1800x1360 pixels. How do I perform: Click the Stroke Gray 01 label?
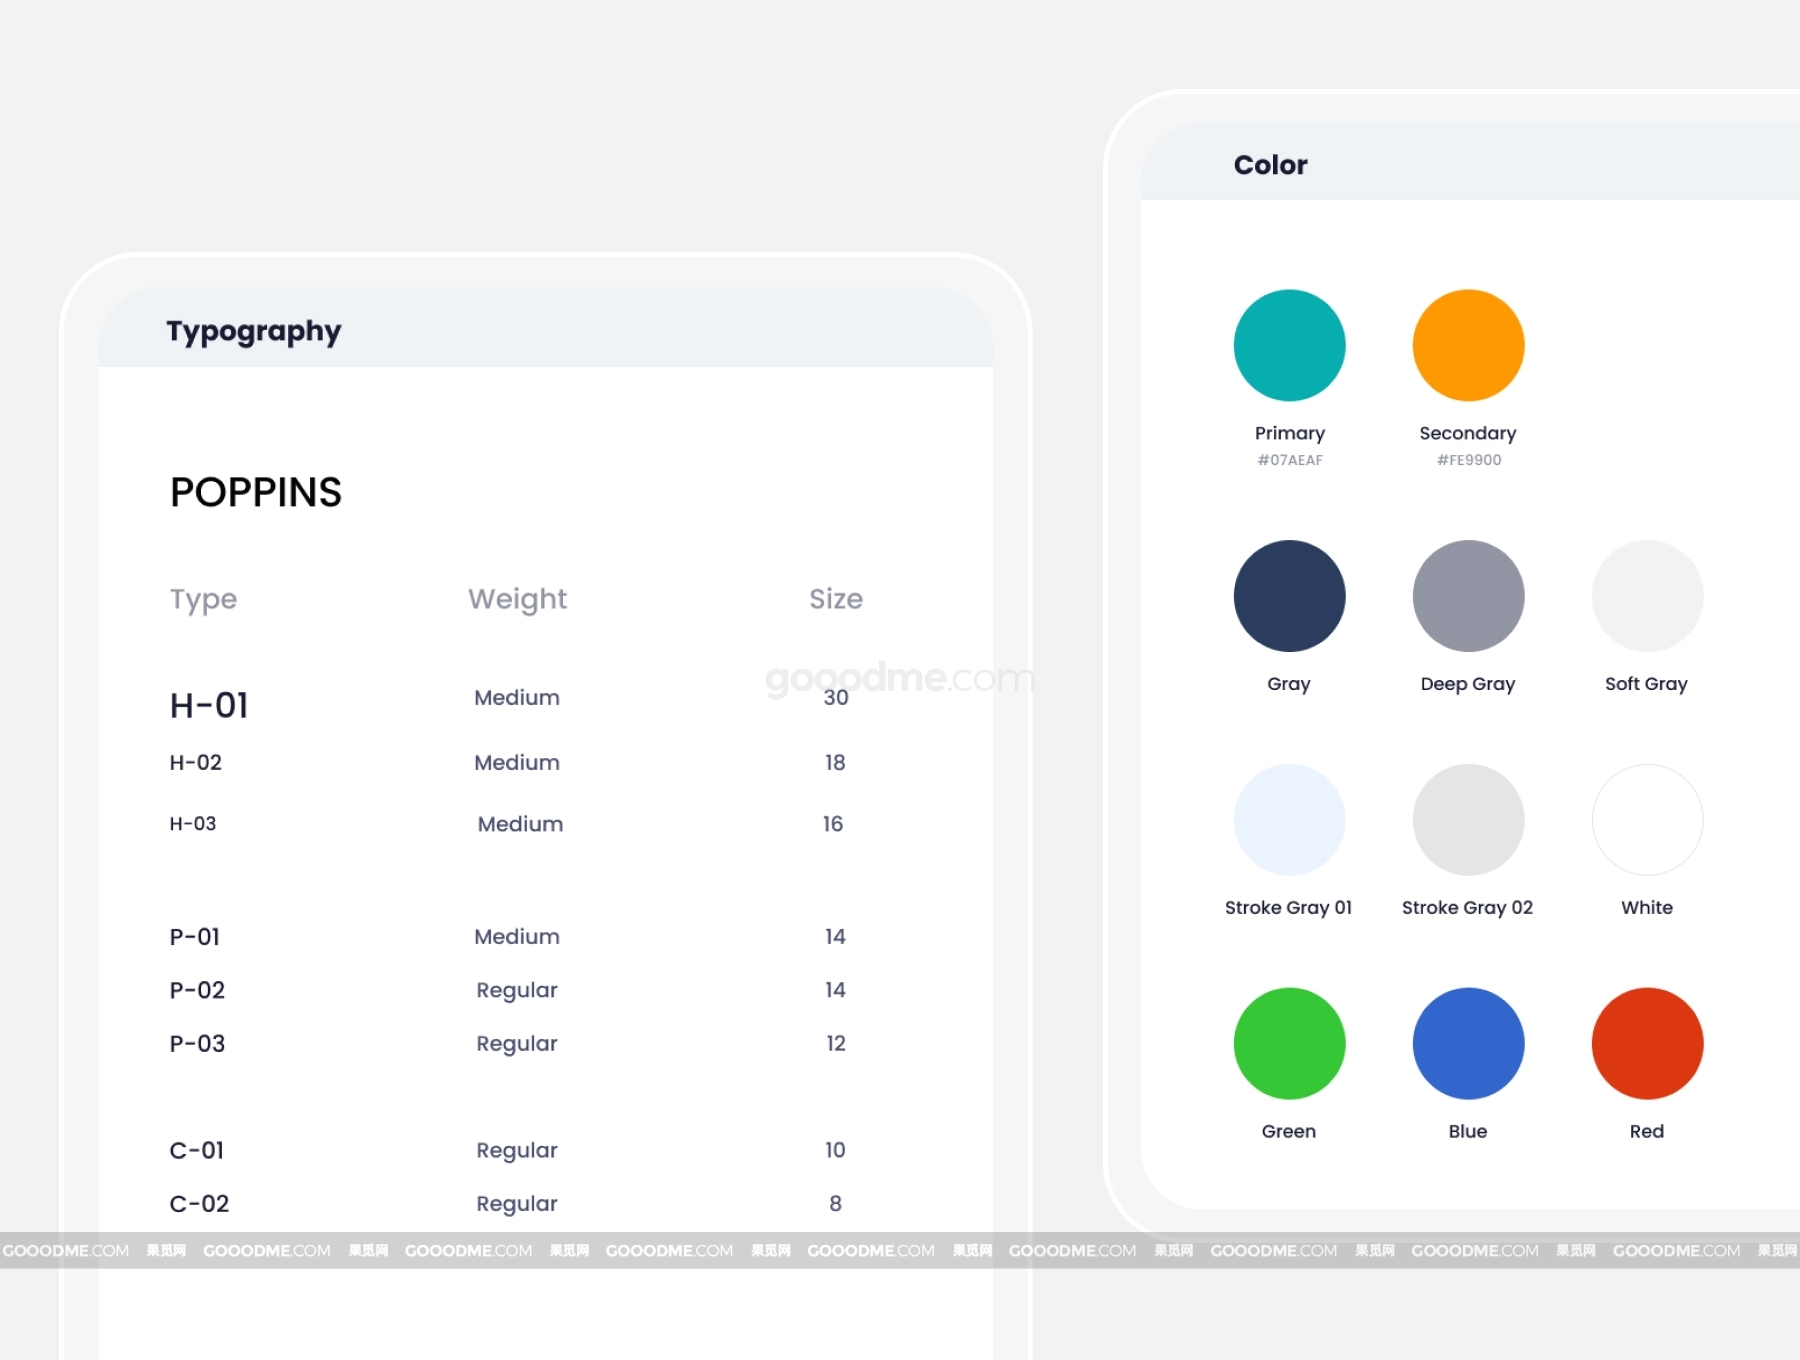tap(1288, 908)
